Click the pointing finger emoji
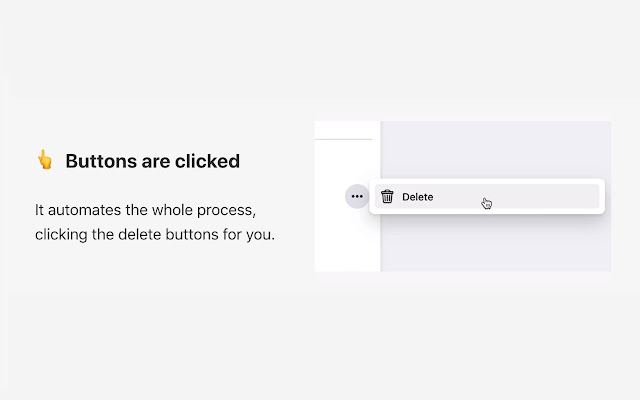640x400 pixels. [44, 160]
